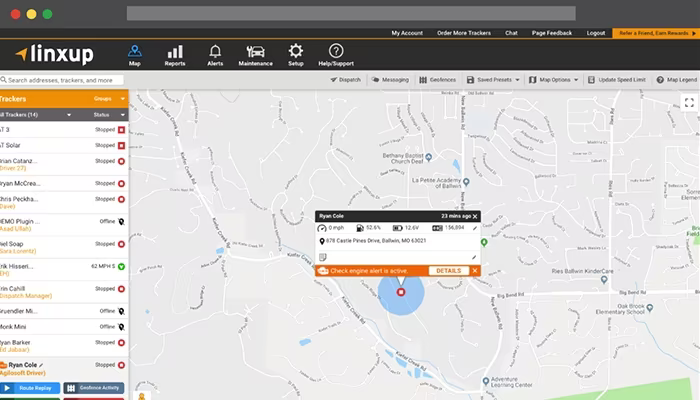This screenshot has height=400, width=700.
Task: Click Ries Ballwin KinderCare map pin
Action: click(604, 279)
